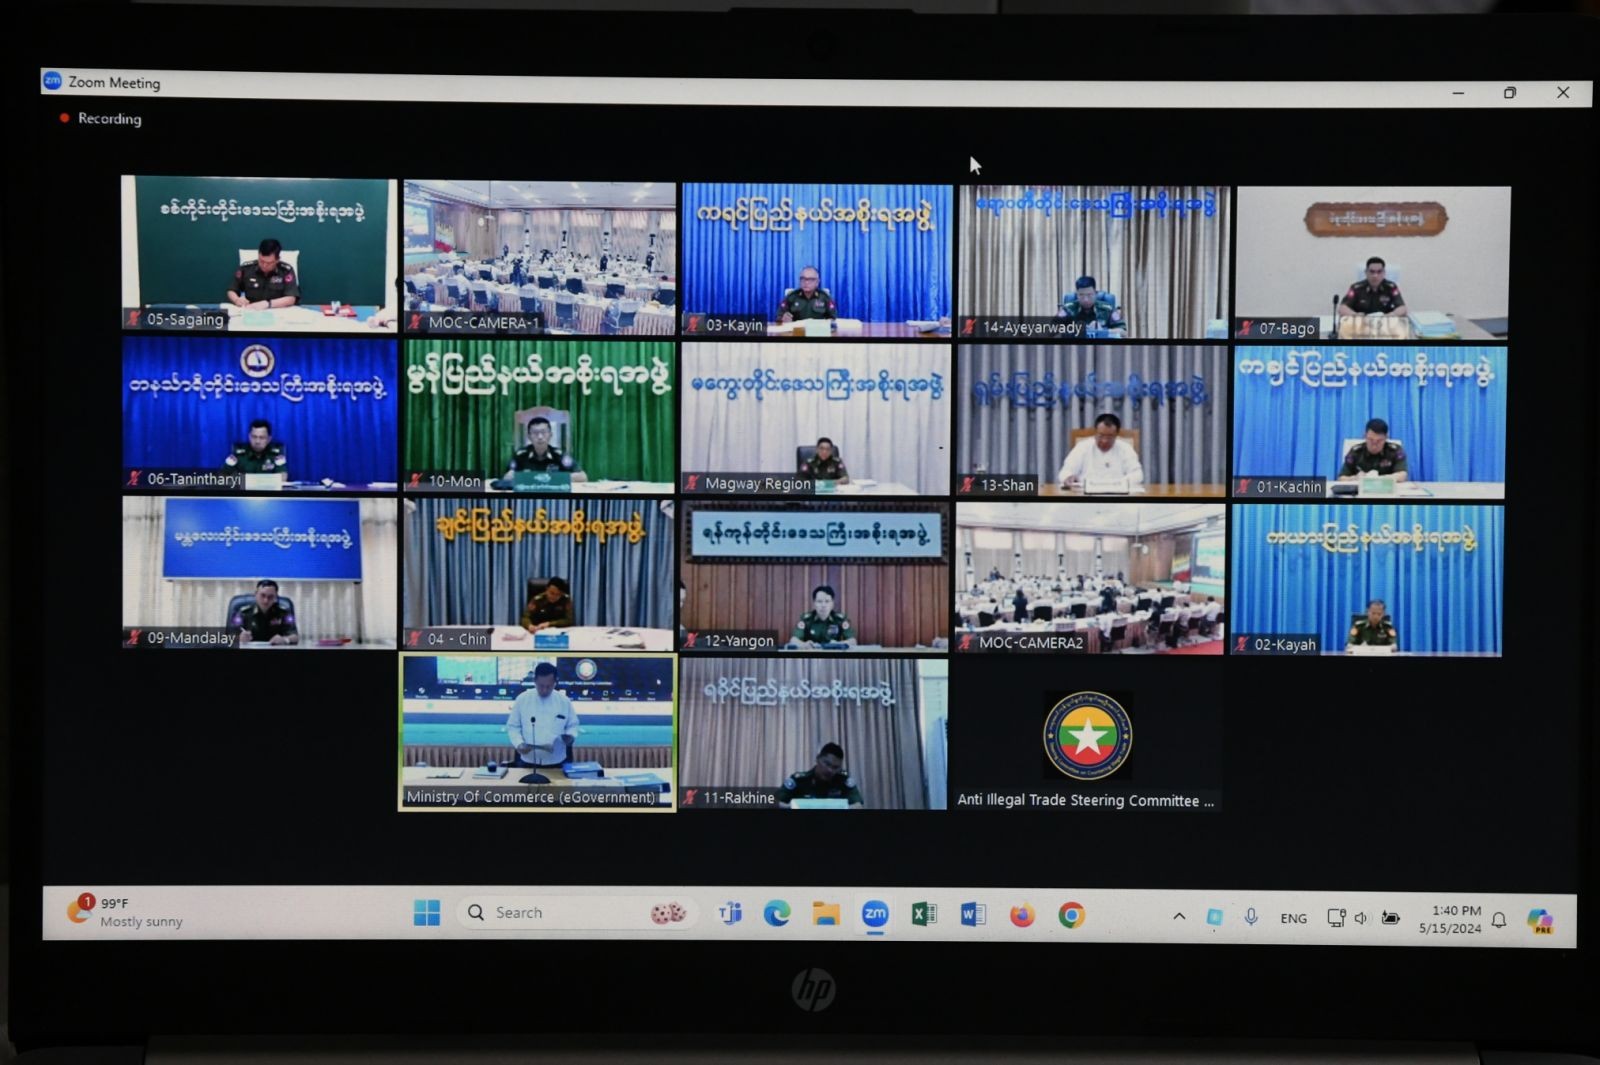
Task: Open Word from the taskbar
Action: pyautogui.click(x=973, y=914)
